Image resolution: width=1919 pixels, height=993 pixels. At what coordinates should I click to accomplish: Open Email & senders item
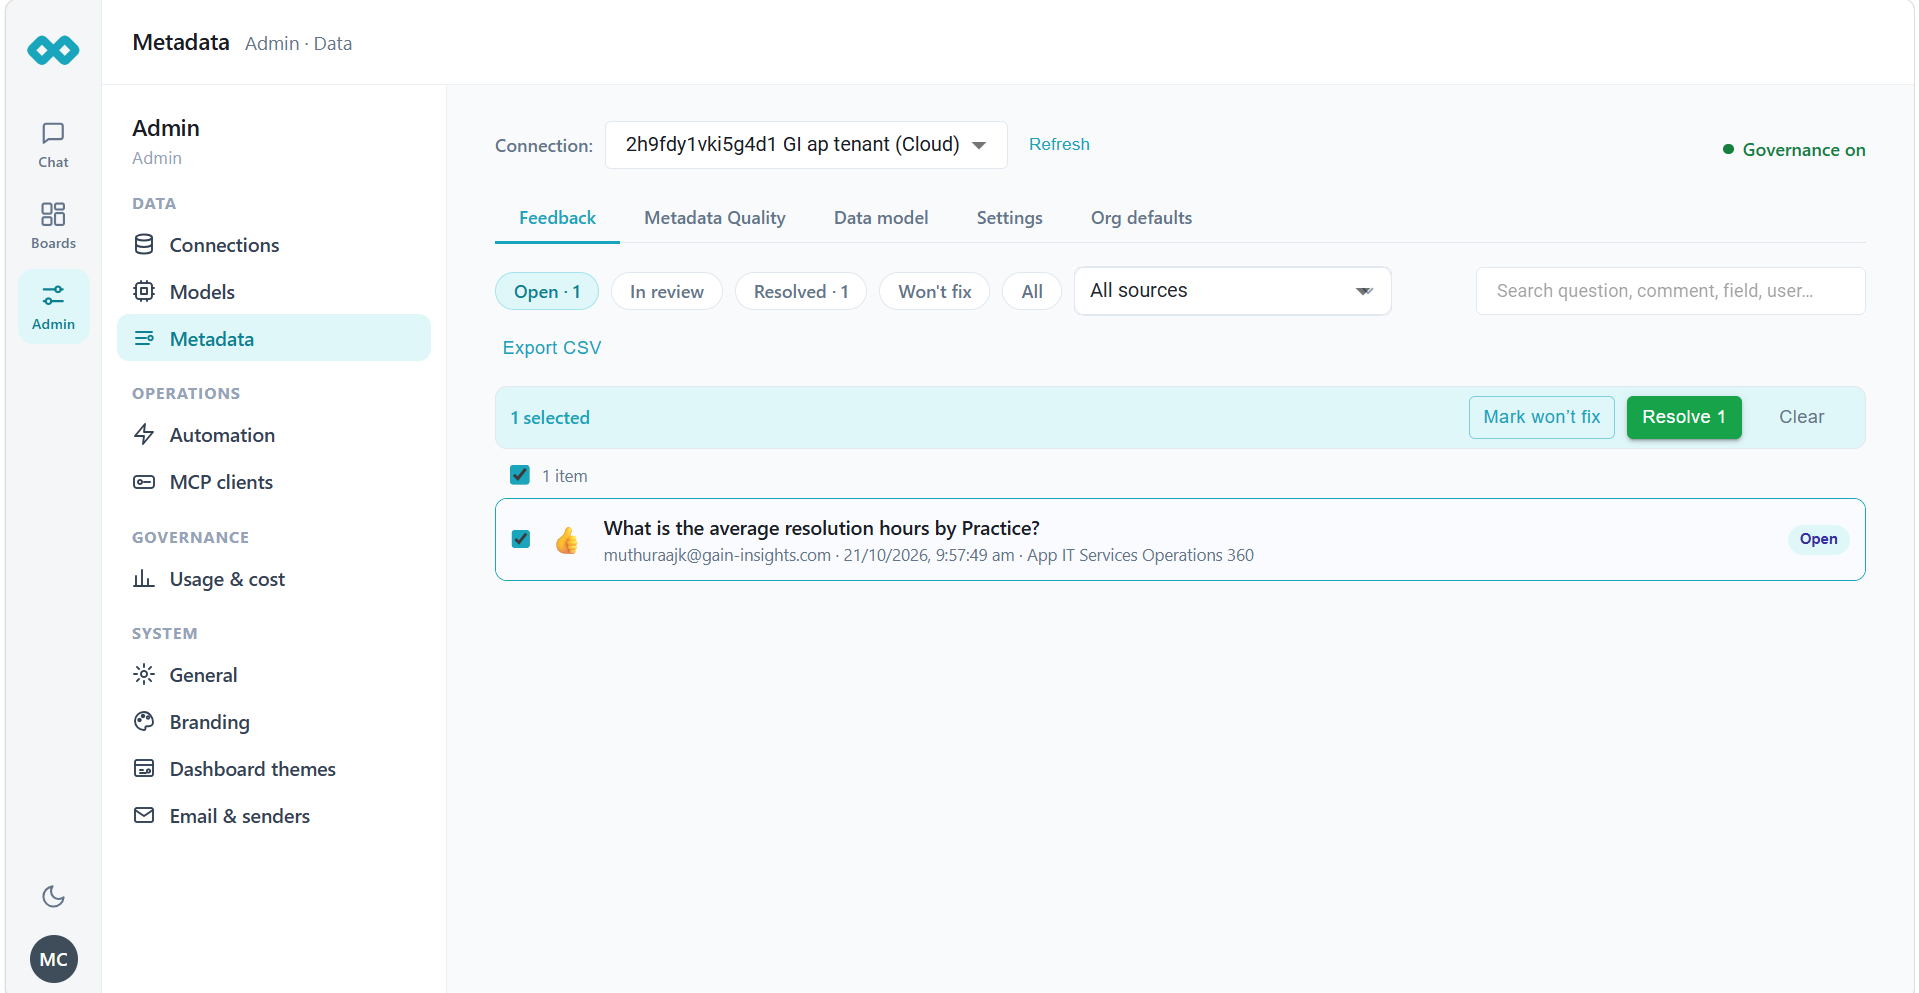(x=273, y=816)
